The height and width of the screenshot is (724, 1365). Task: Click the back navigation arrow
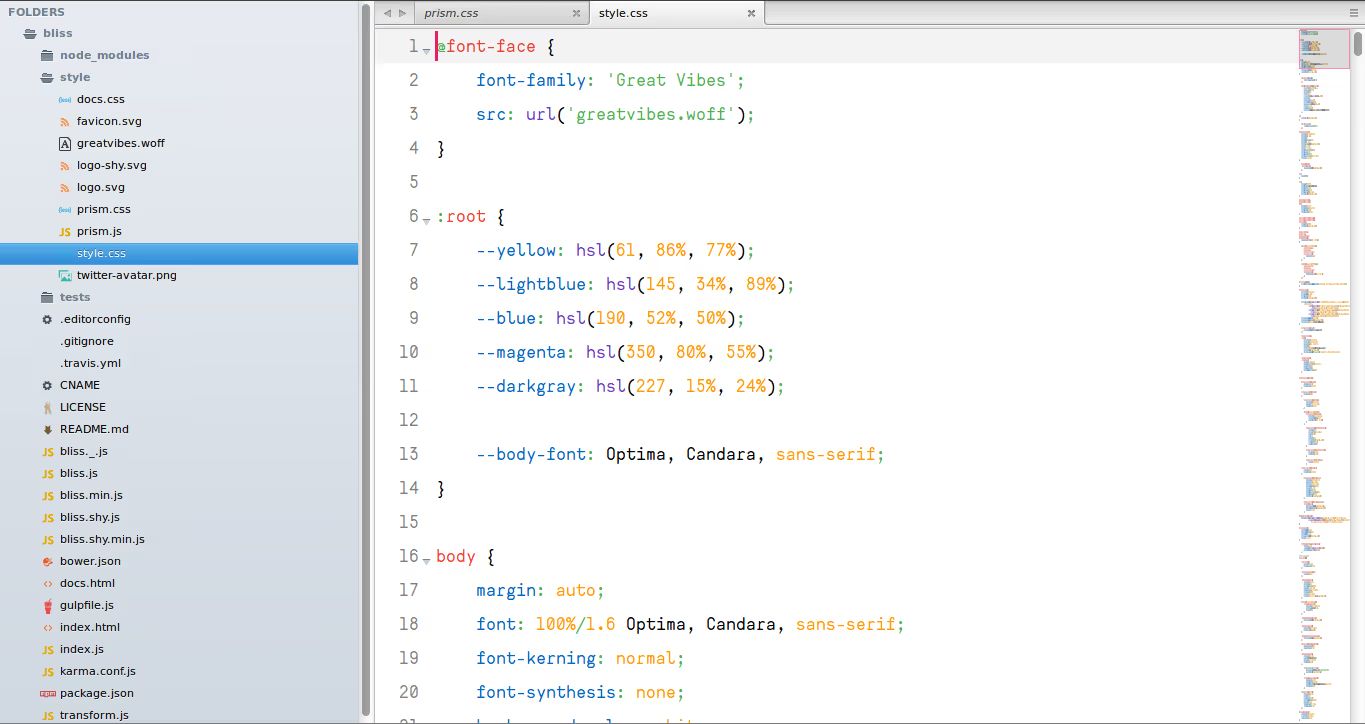(x=386, y=13)
